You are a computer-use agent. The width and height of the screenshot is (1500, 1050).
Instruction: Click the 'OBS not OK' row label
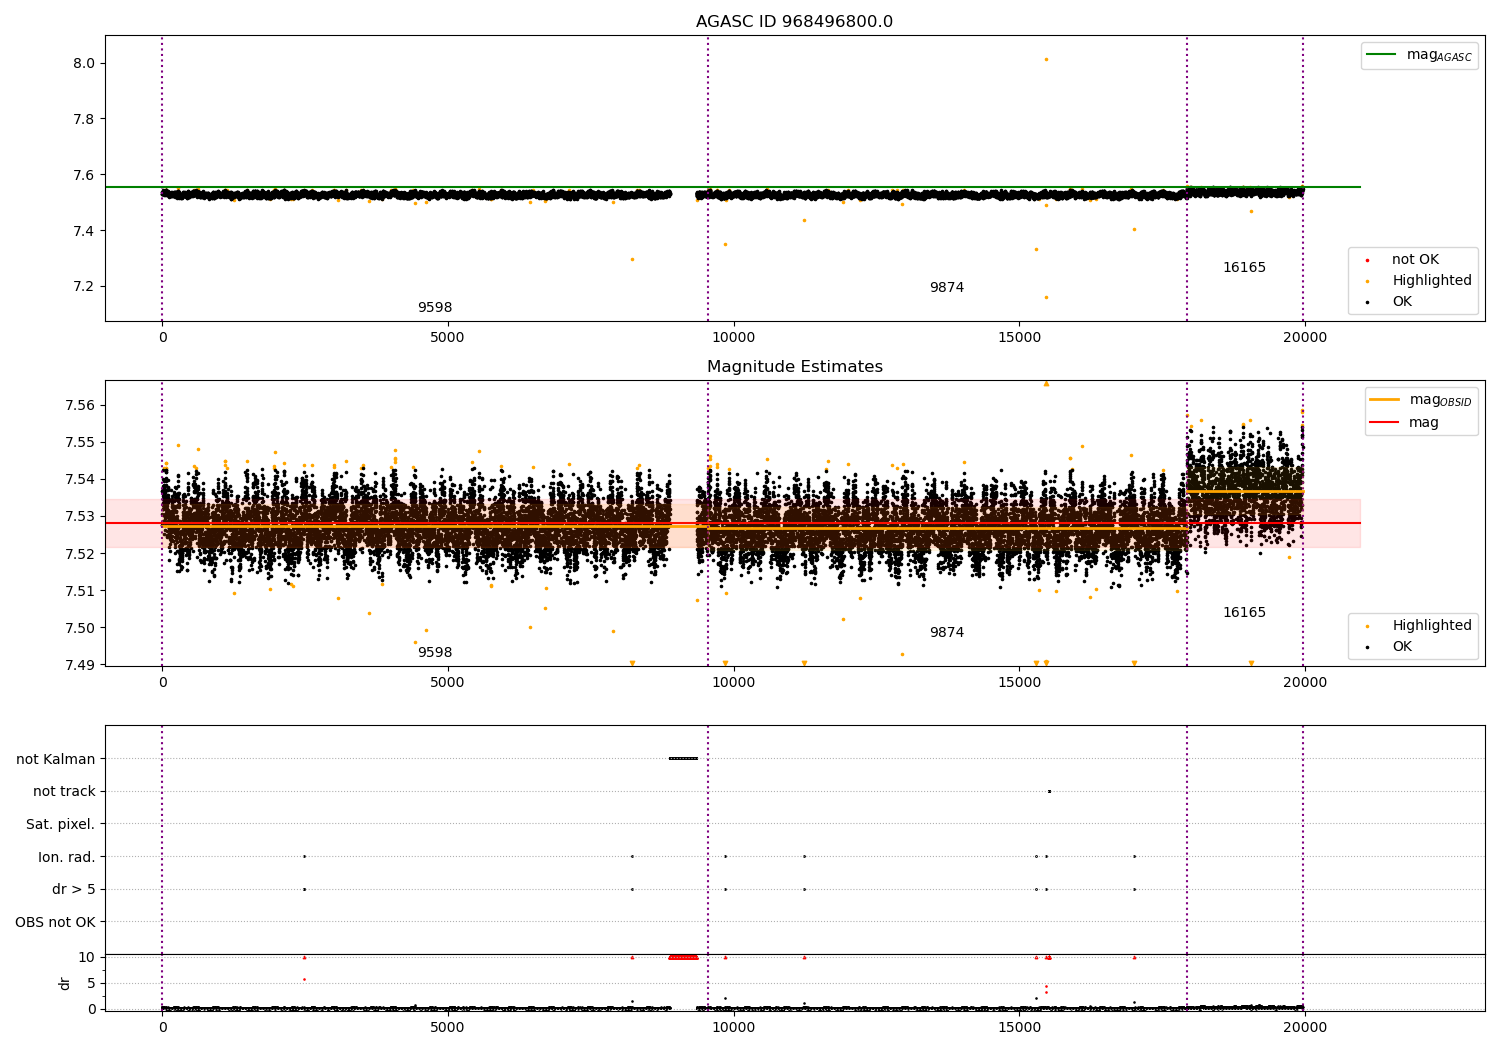coord(55,923)
